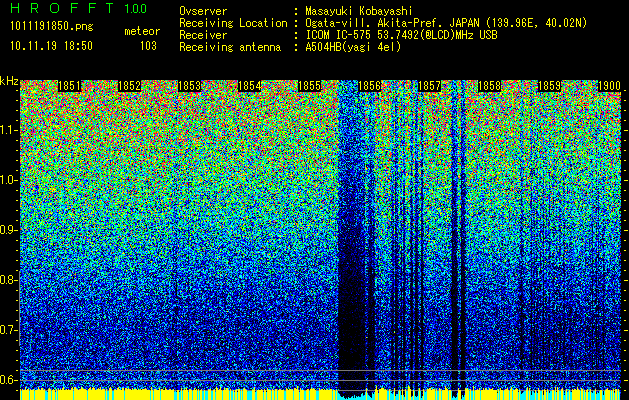
Task: Click the kHz axis unit label
Action: [9, 81]
